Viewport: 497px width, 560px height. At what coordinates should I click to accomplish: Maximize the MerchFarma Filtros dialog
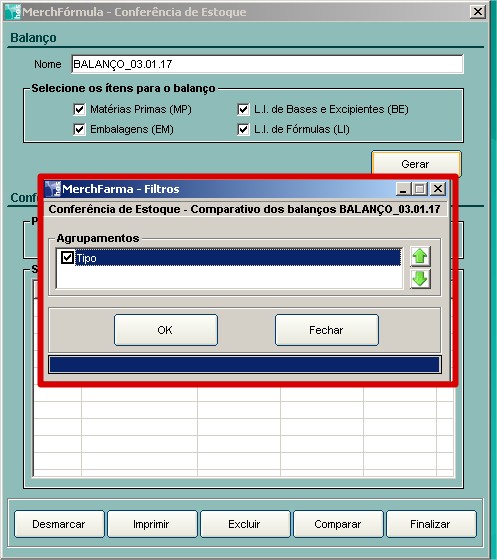[420, 189]
